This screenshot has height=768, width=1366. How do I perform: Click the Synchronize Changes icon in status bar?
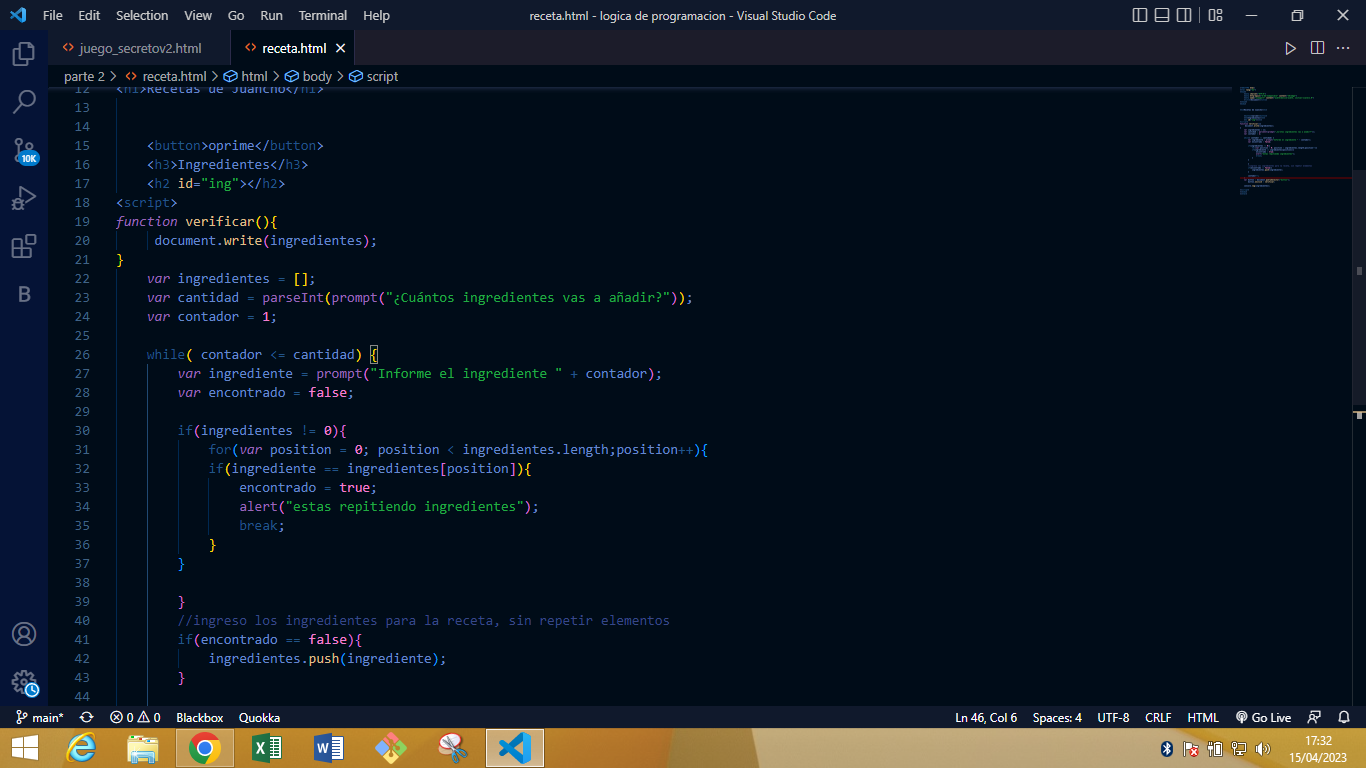coord(86,717)
